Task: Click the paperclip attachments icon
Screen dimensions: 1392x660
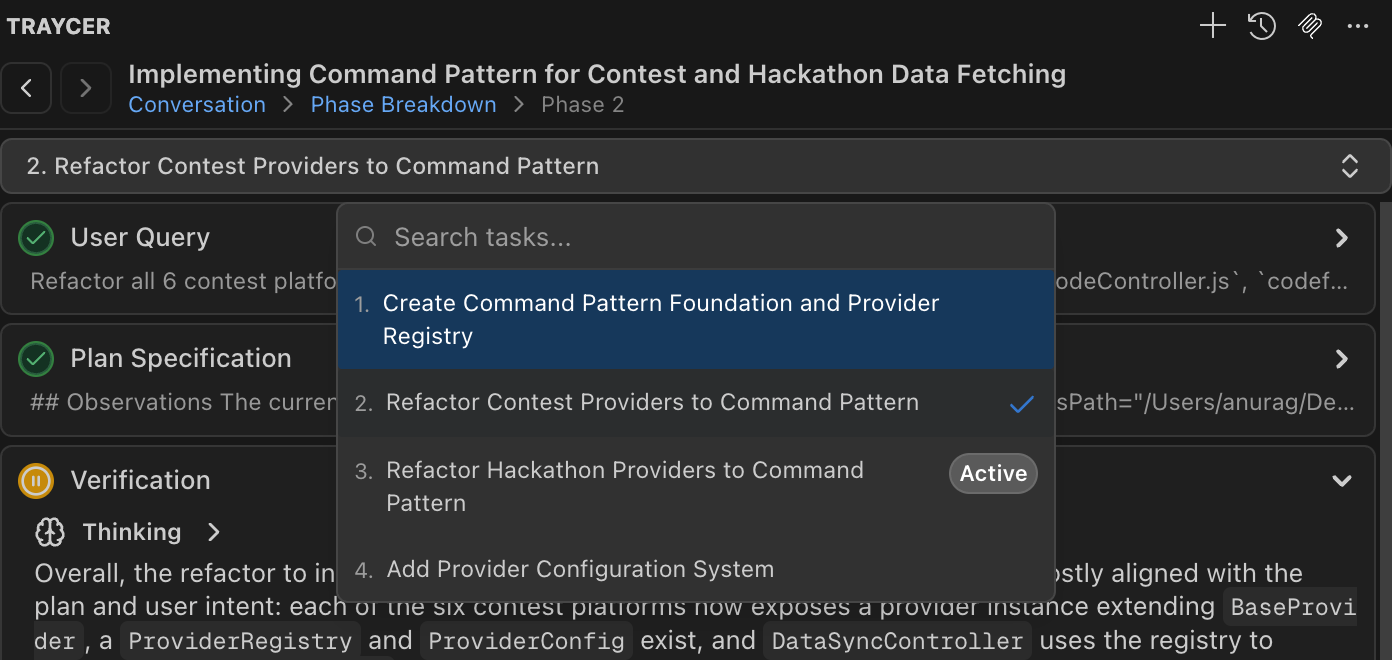Action: point(1309,26)
